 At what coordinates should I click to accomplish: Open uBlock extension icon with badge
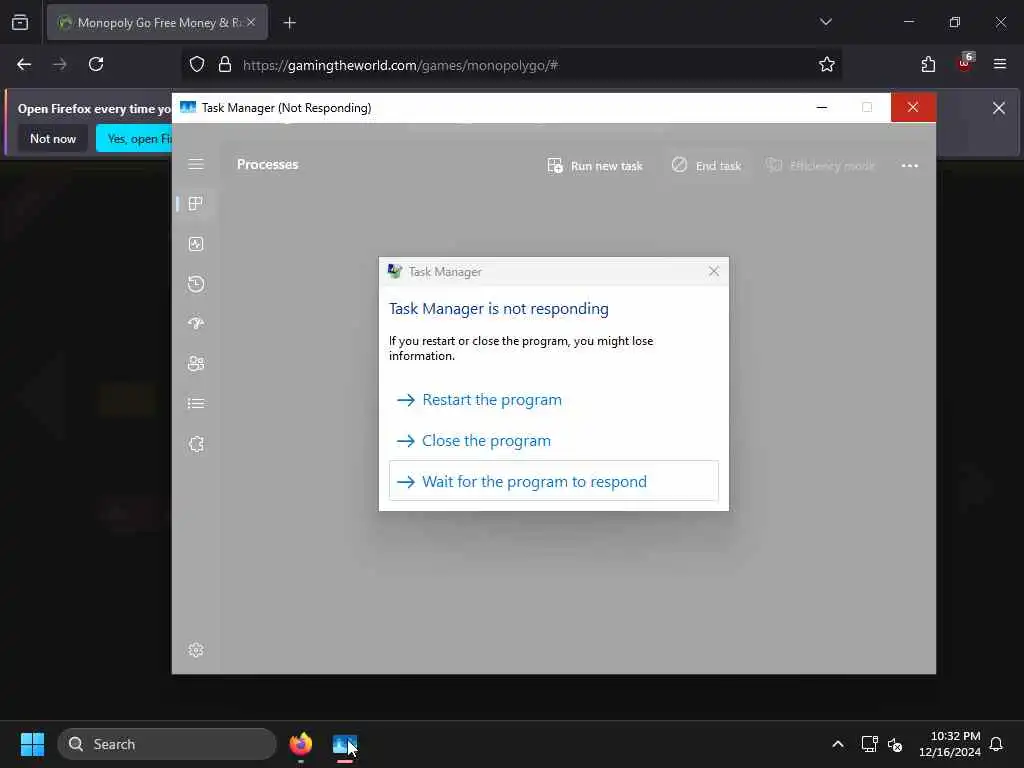click(x=965, y=63)
